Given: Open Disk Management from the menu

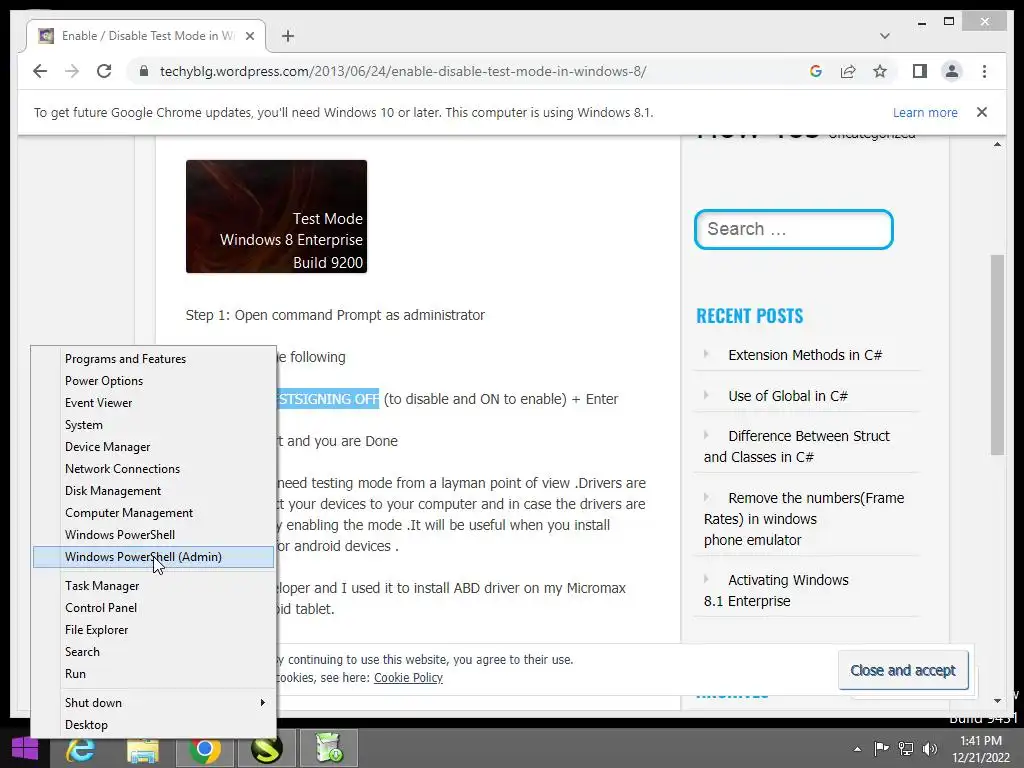Looking at the screenshot, I should [153, 490].
